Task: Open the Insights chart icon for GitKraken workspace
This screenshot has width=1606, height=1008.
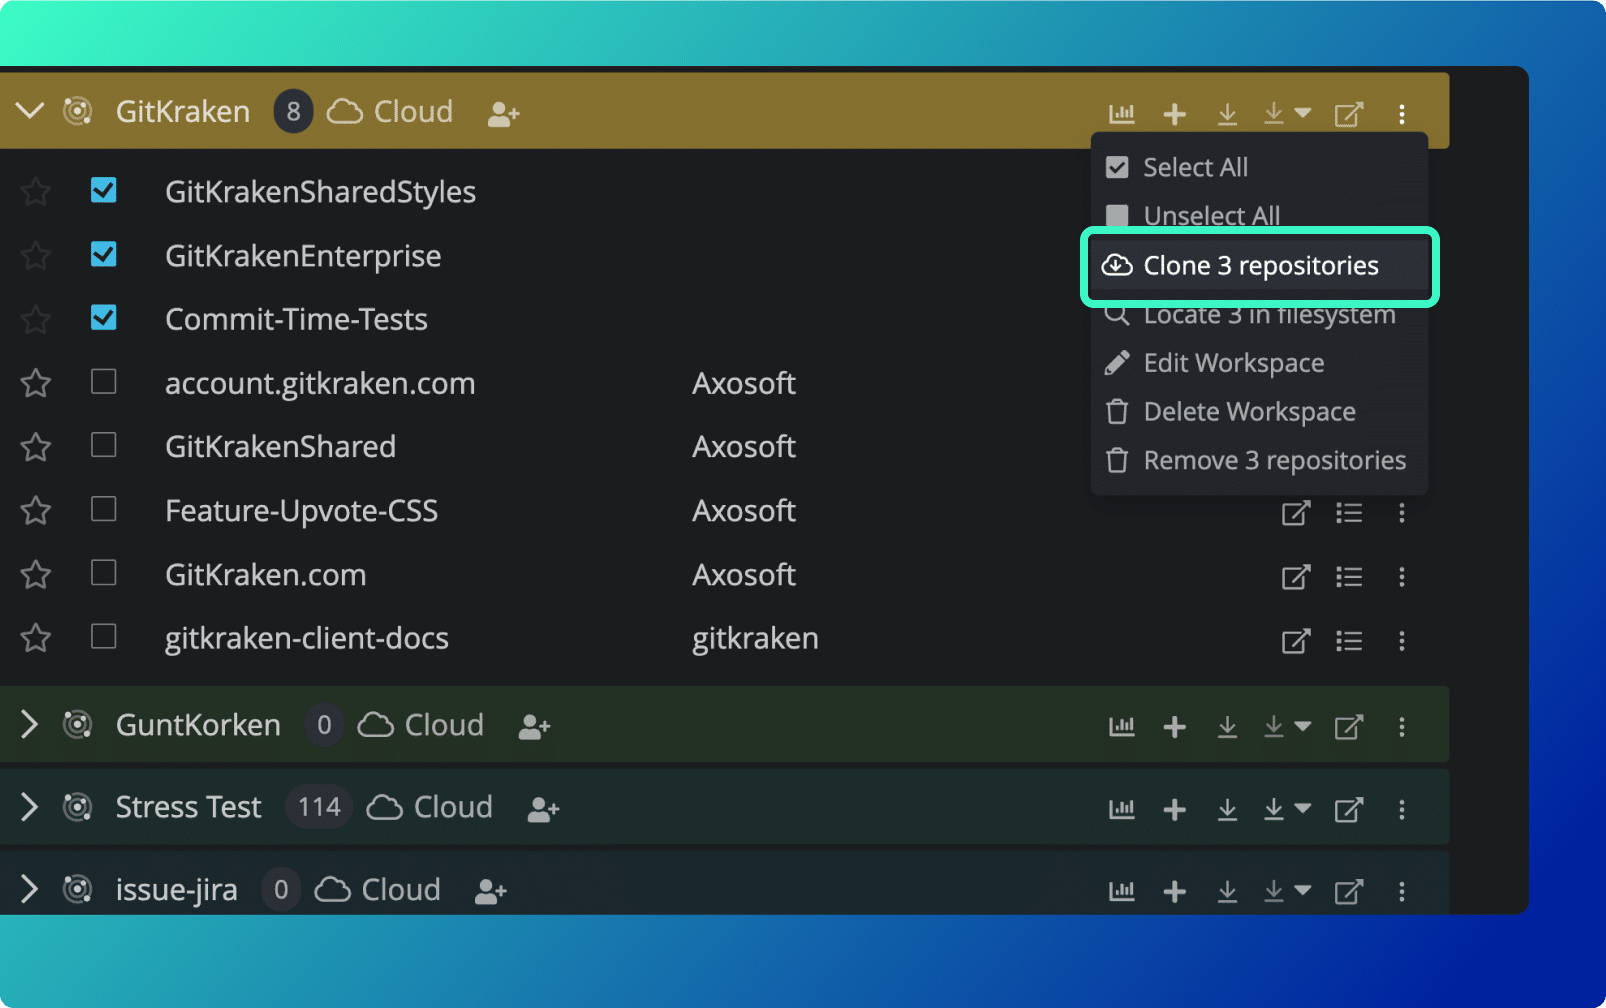Action: (1121, 113)
